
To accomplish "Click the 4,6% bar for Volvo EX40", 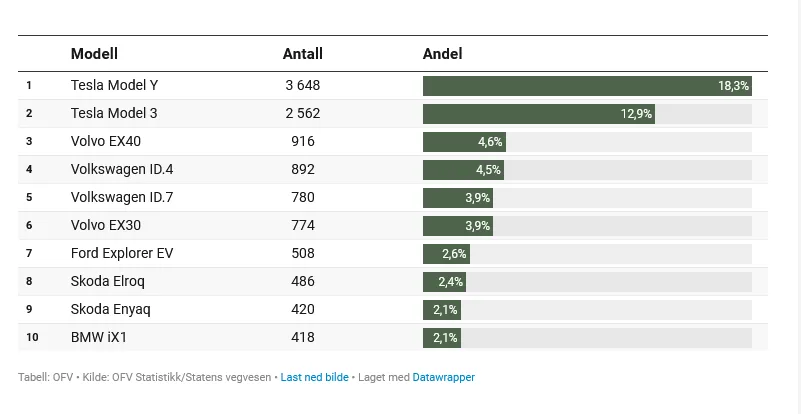I will [464, 142].
